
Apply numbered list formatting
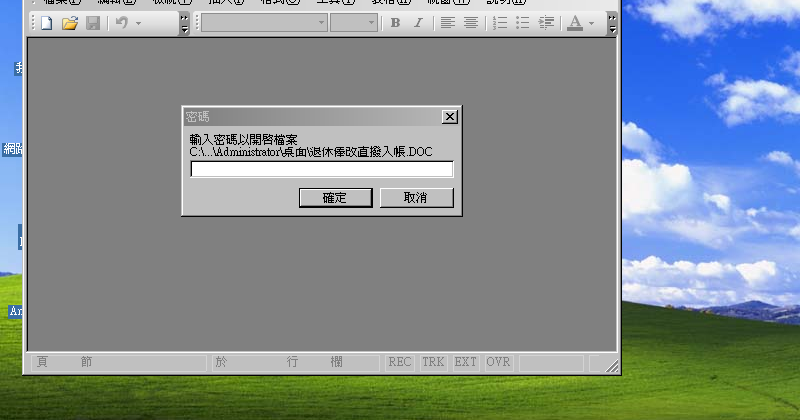tap(500, 23)
